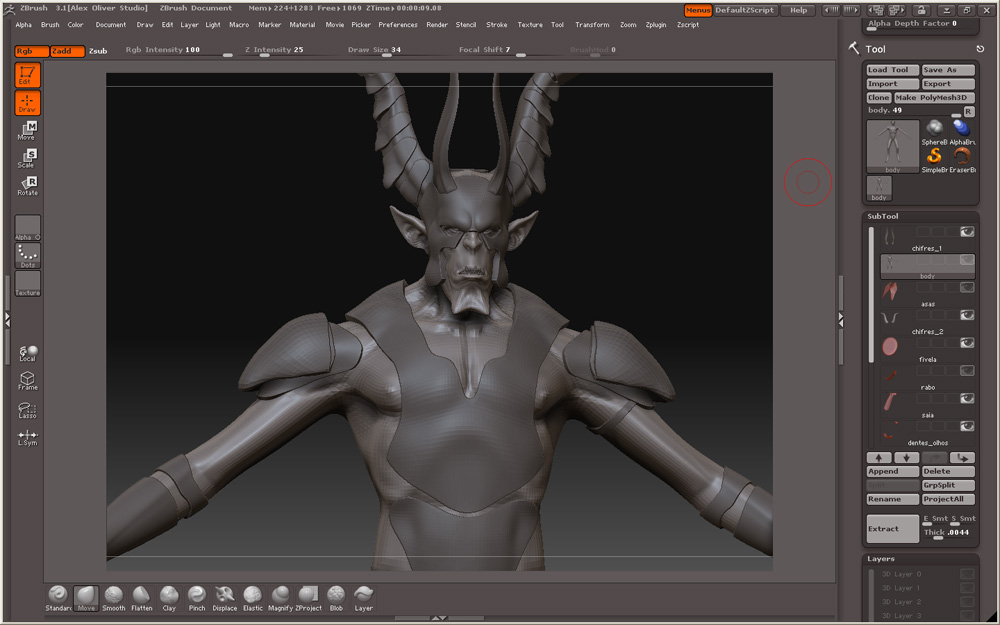Select the rabo subtool row
1000x625 pixels.
point(927,376)
